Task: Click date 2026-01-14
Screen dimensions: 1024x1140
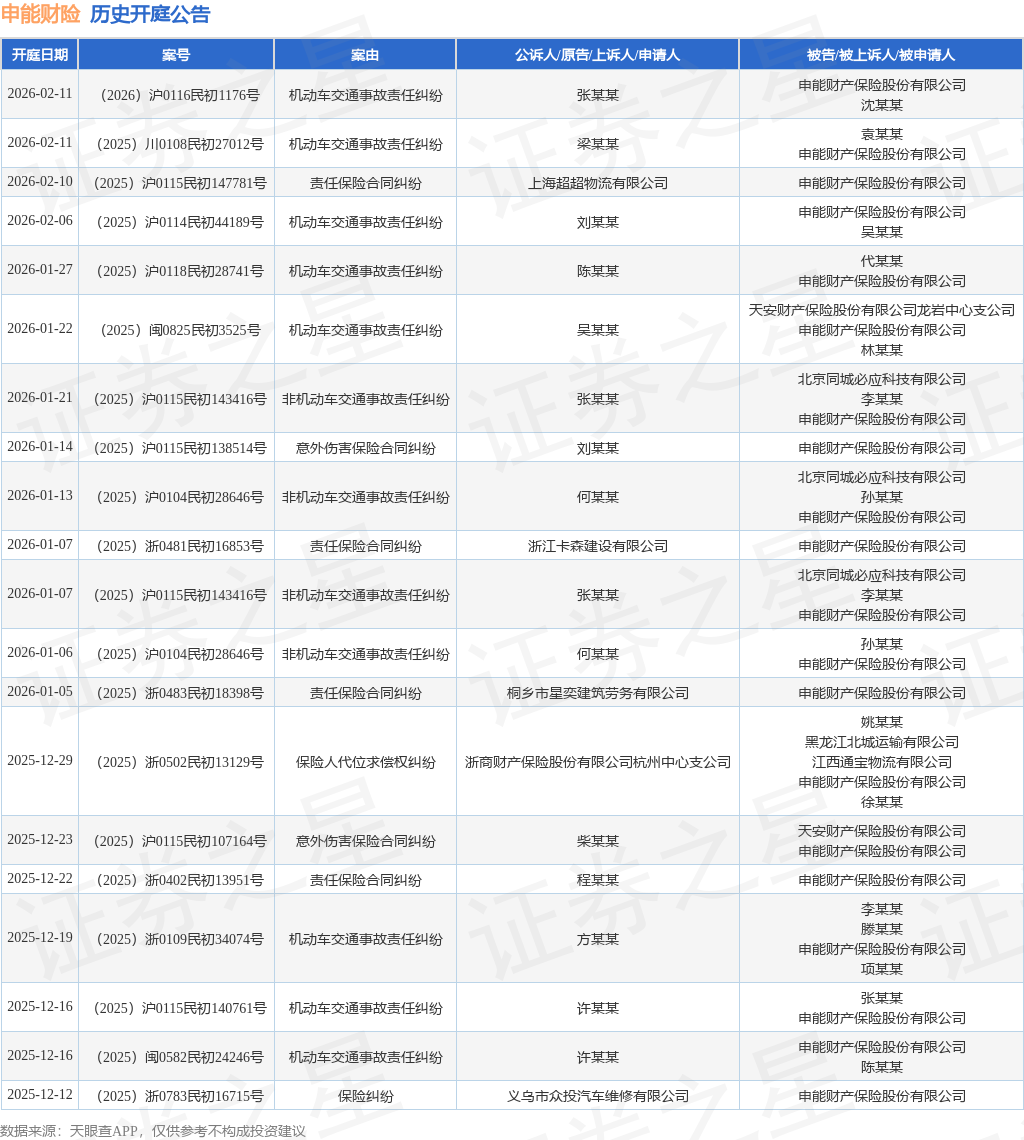Action: pyautogui.click(x=40, y=446)
